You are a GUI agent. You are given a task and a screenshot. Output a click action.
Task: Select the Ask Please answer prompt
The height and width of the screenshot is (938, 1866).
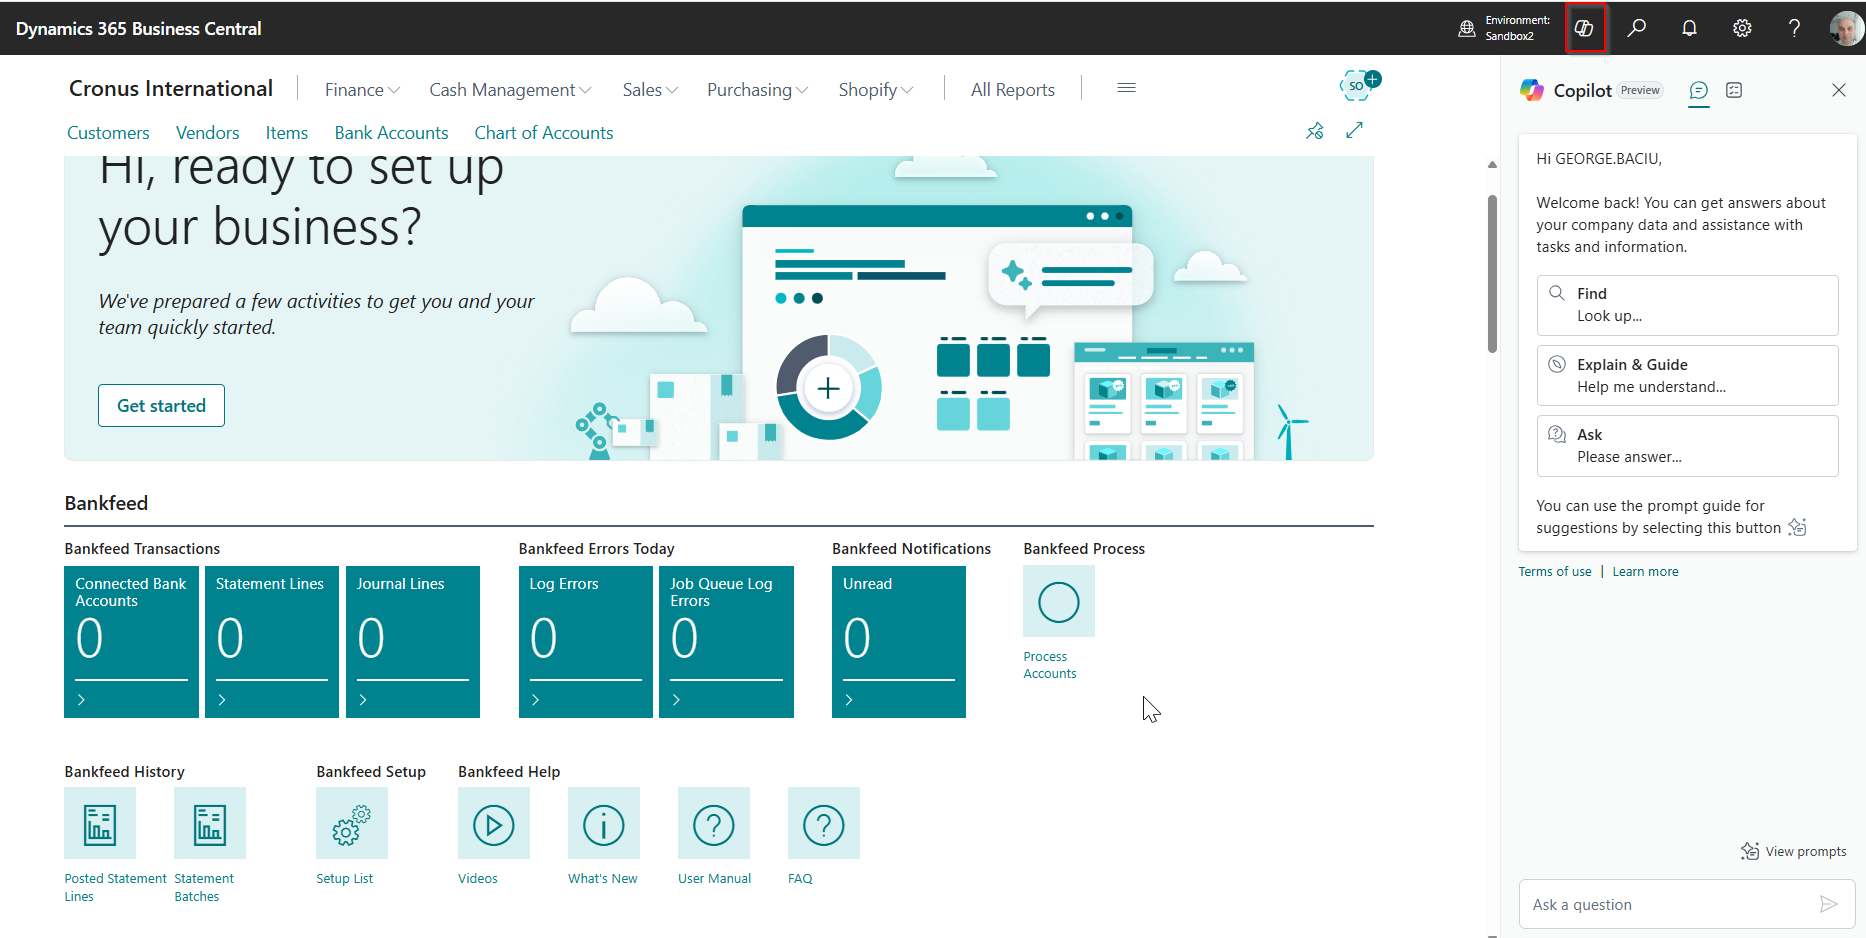point(1687,446)
